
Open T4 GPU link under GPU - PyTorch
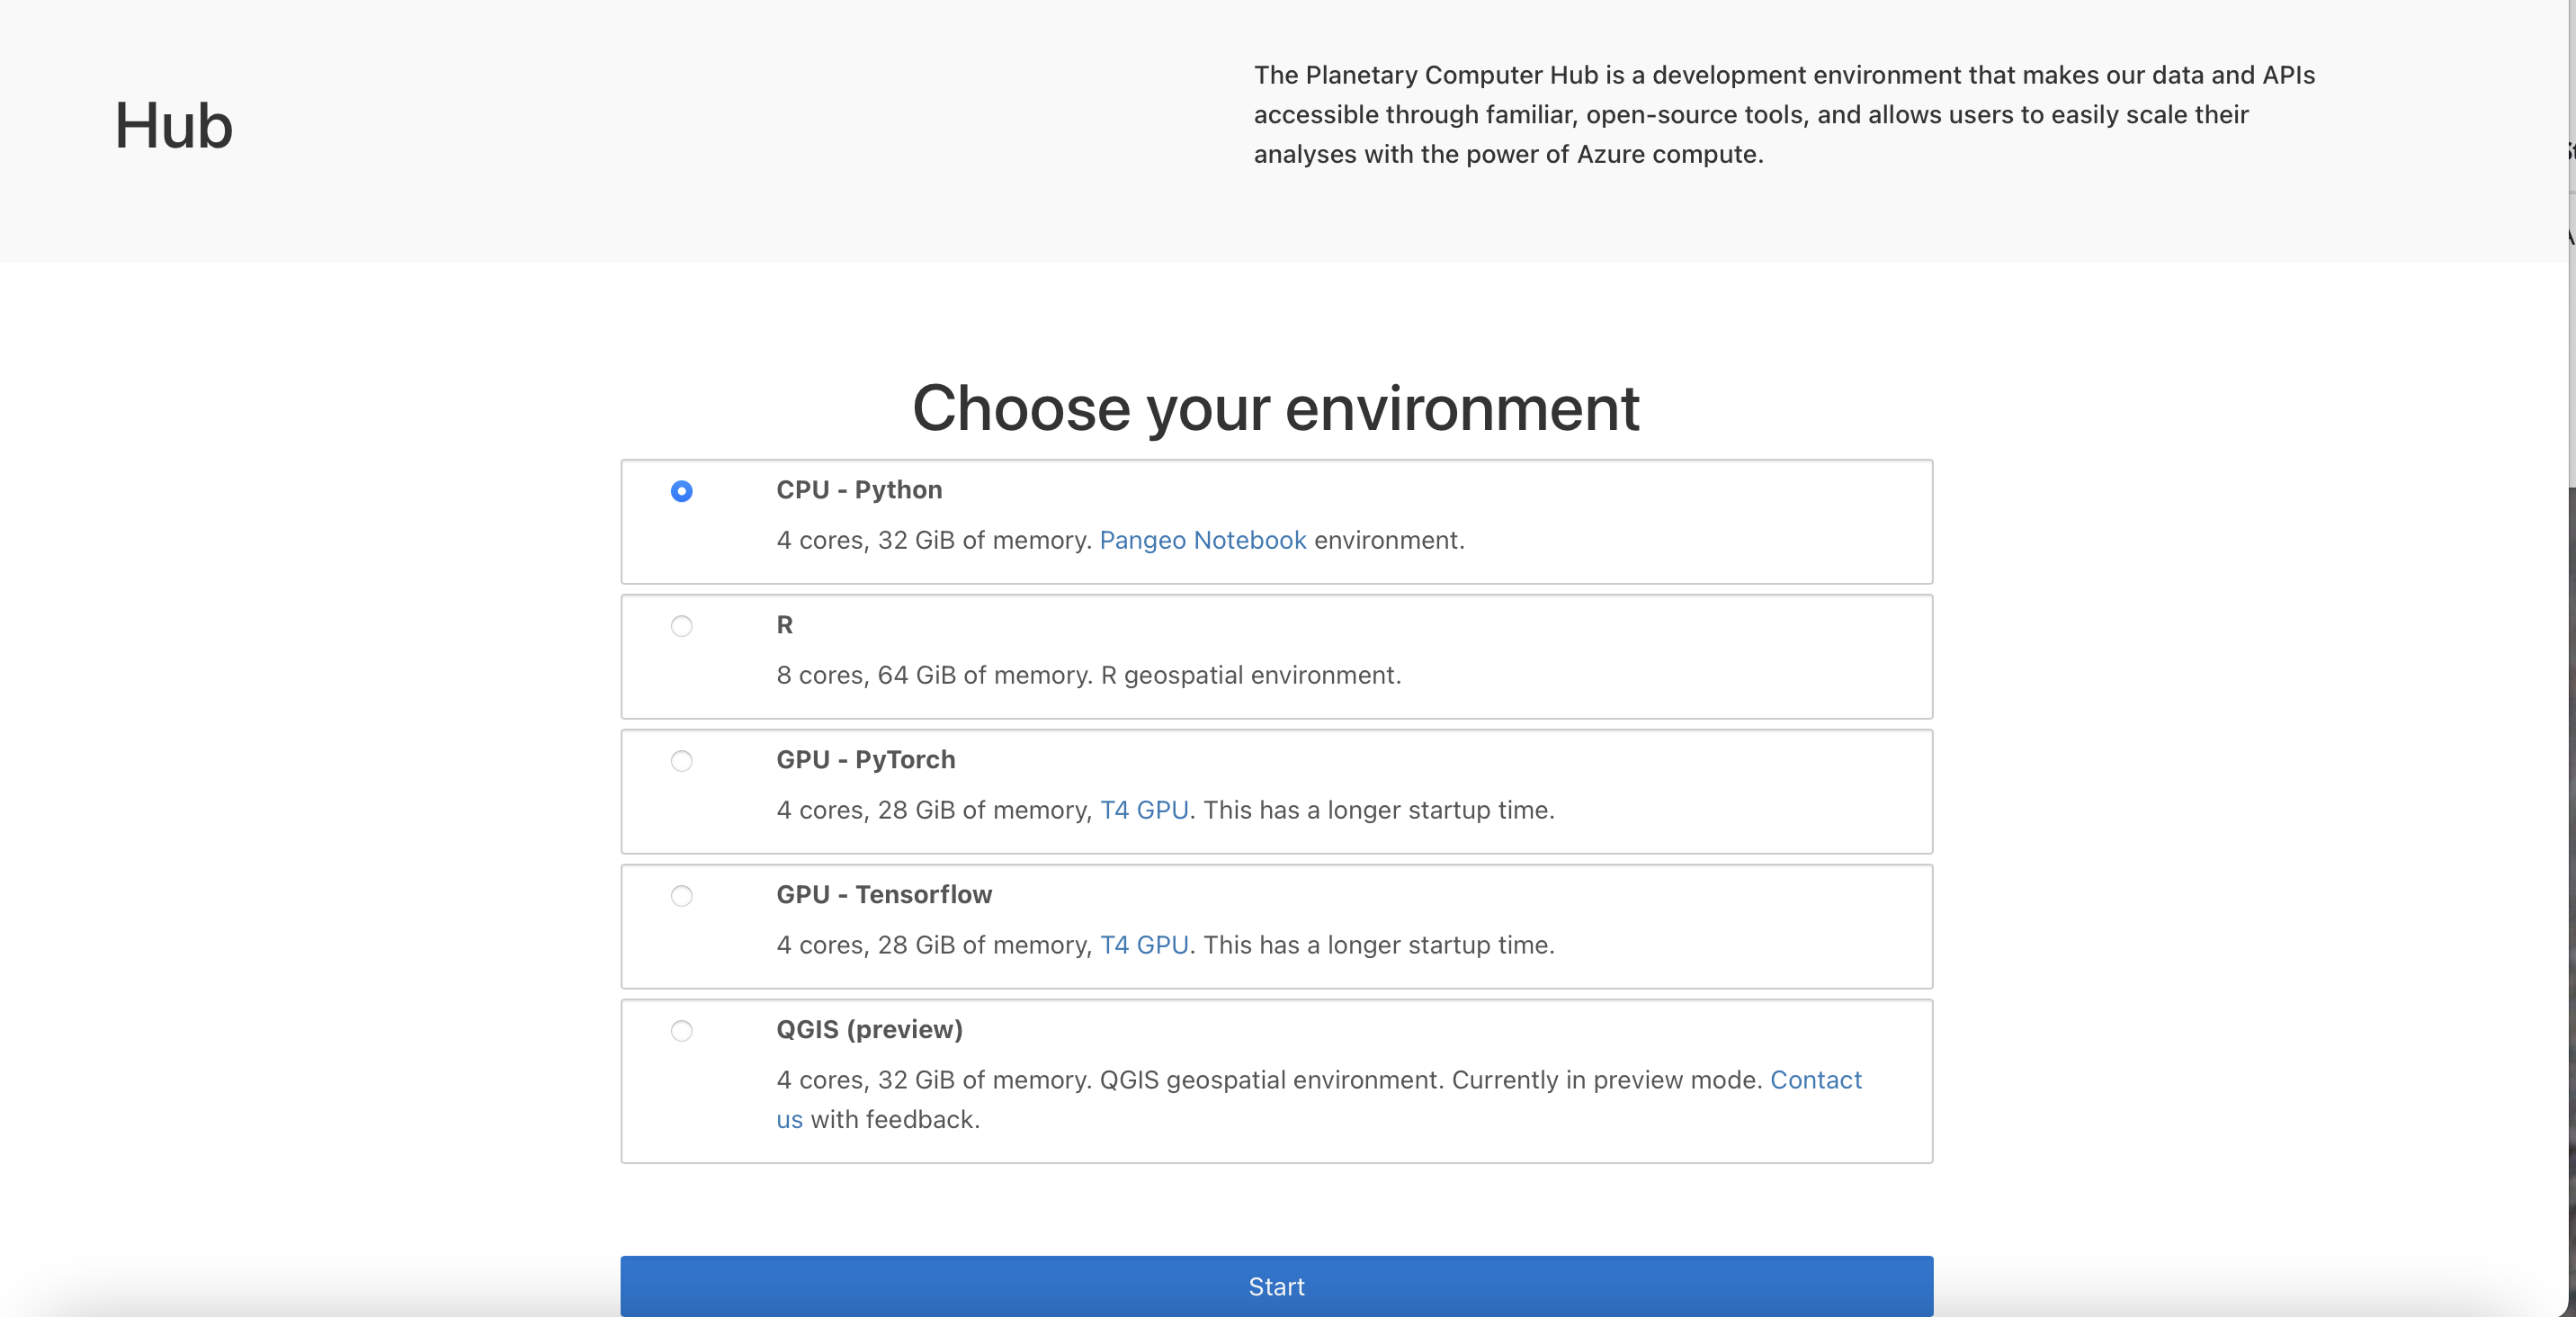pyautogui.click(x=1144, y=810)
